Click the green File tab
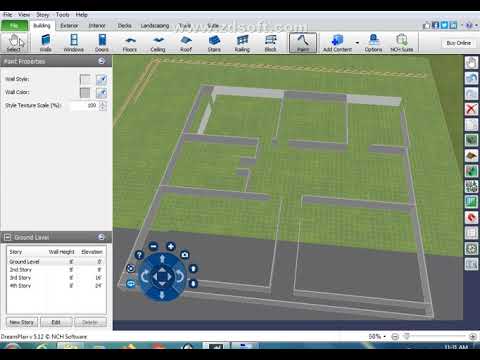The height and width of the screenshot is (360, 480). coord(14,25)
